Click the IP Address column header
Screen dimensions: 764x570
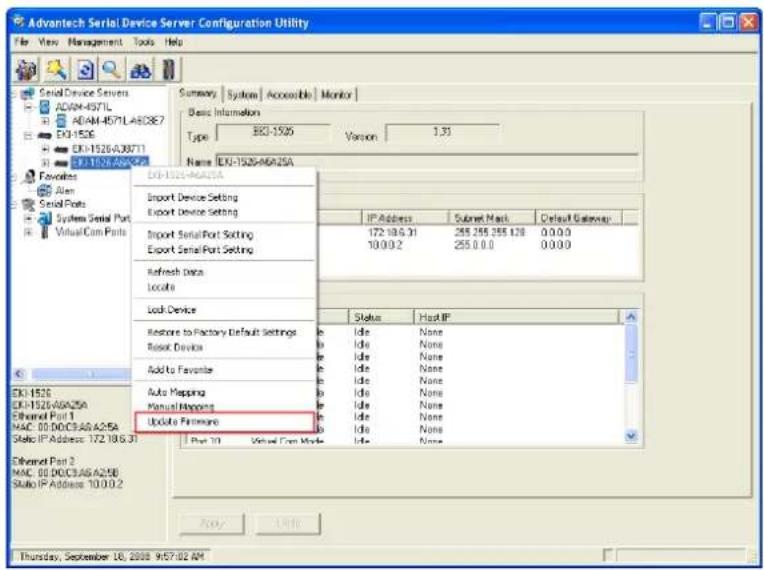point(405,218)
